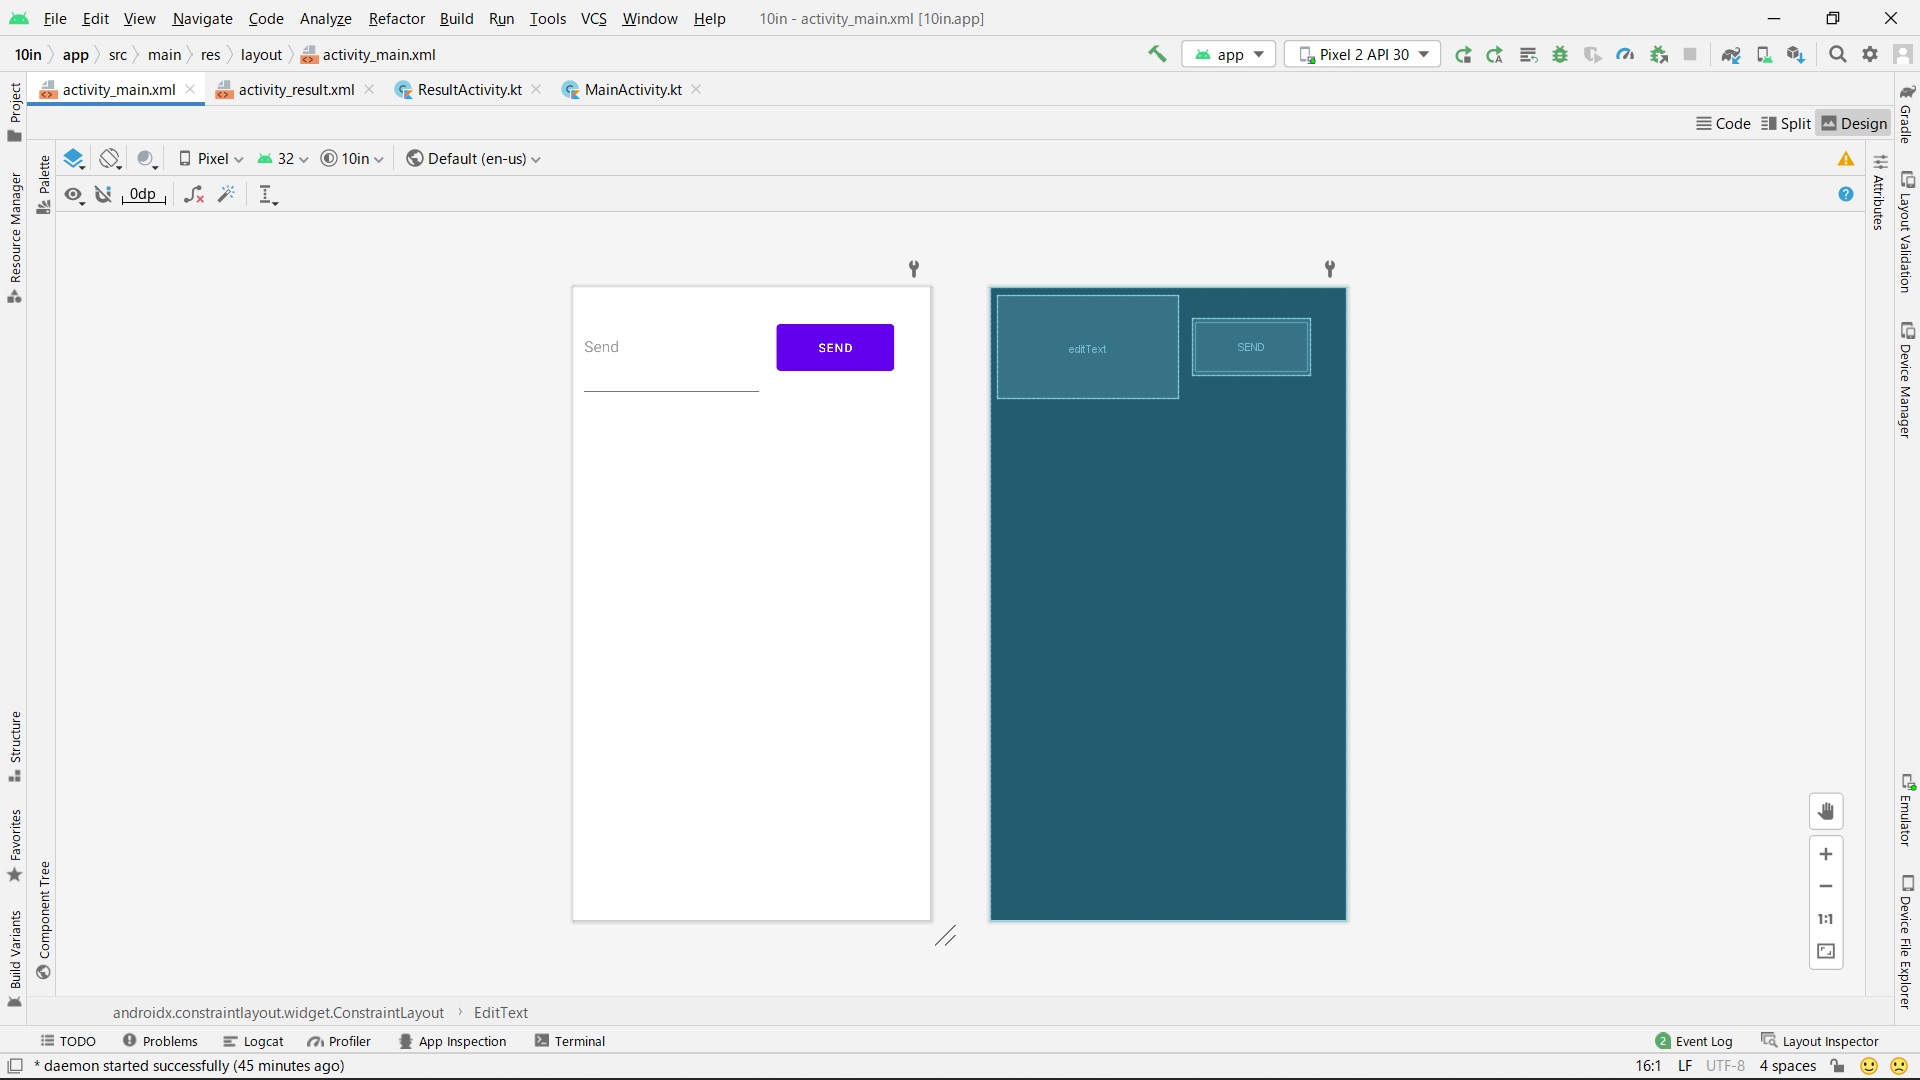Open the Refactor menu
Screen dimensions: 1920x1080
396,19
